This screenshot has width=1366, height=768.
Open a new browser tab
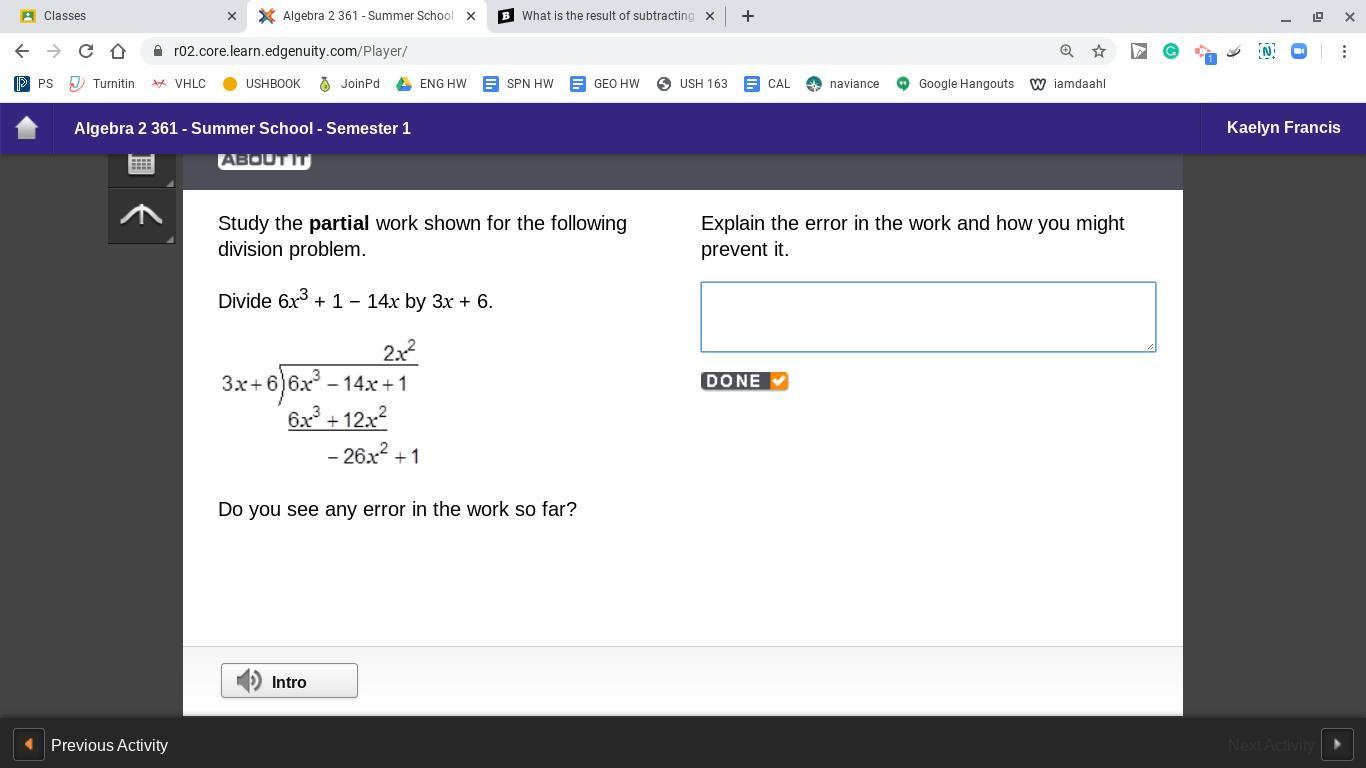coord(747,16)
